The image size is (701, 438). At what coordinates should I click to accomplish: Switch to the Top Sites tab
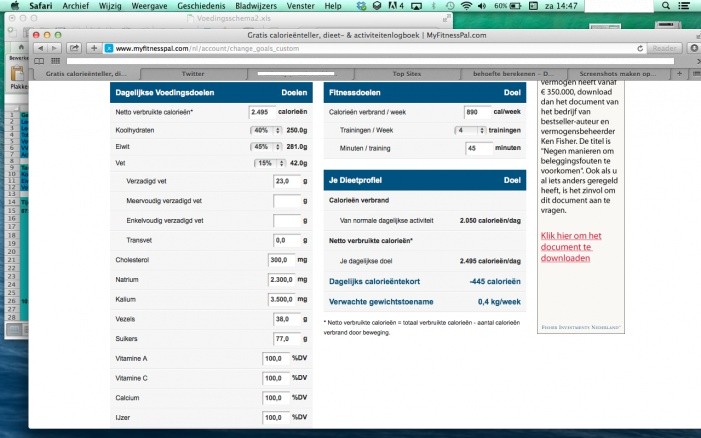click(x=406, y=73)
